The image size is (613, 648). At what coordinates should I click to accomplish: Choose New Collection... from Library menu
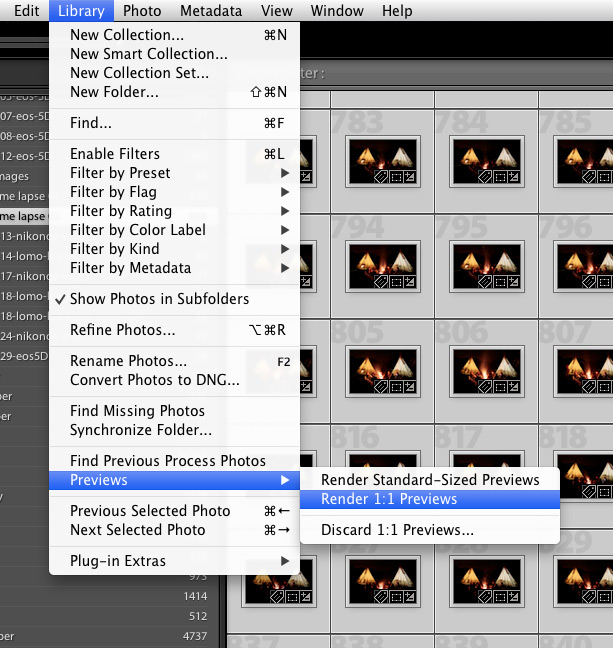174,35
